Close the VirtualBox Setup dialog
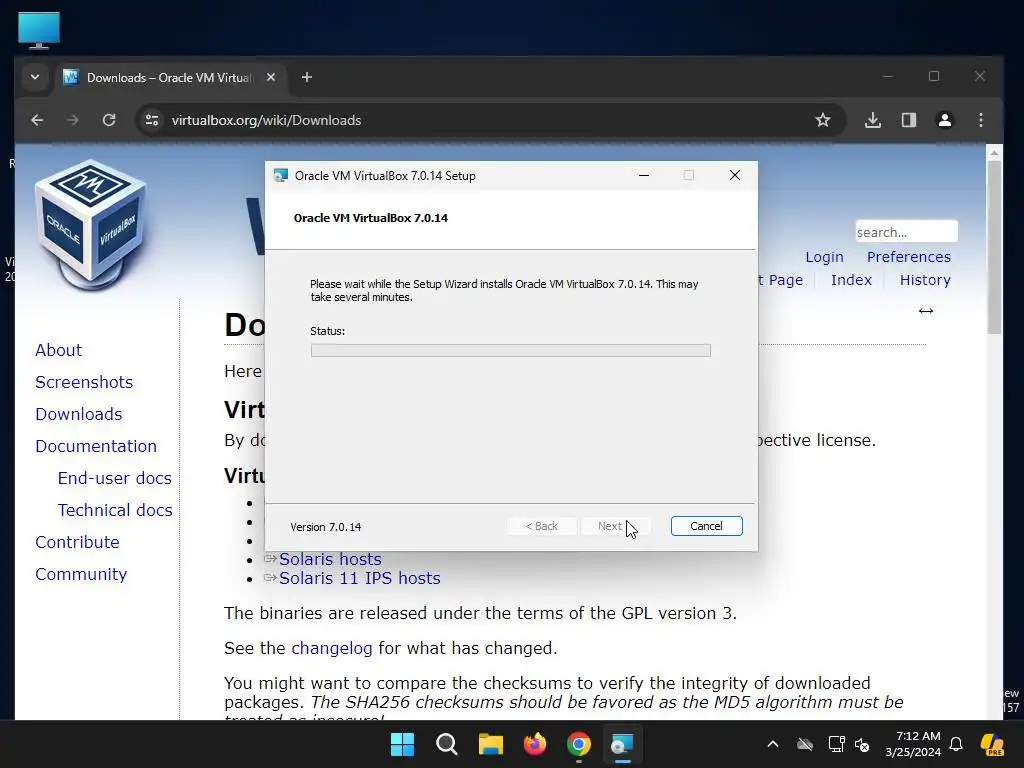 coord(735,175)
